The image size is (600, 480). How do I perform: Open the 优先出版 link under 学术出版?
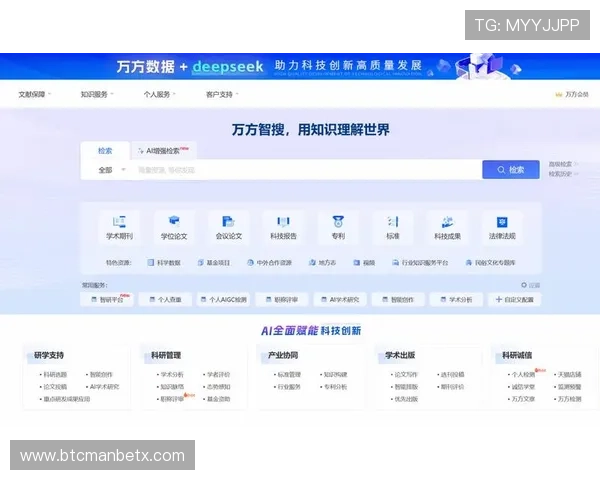pyautogui.click(x=406, y=399)
